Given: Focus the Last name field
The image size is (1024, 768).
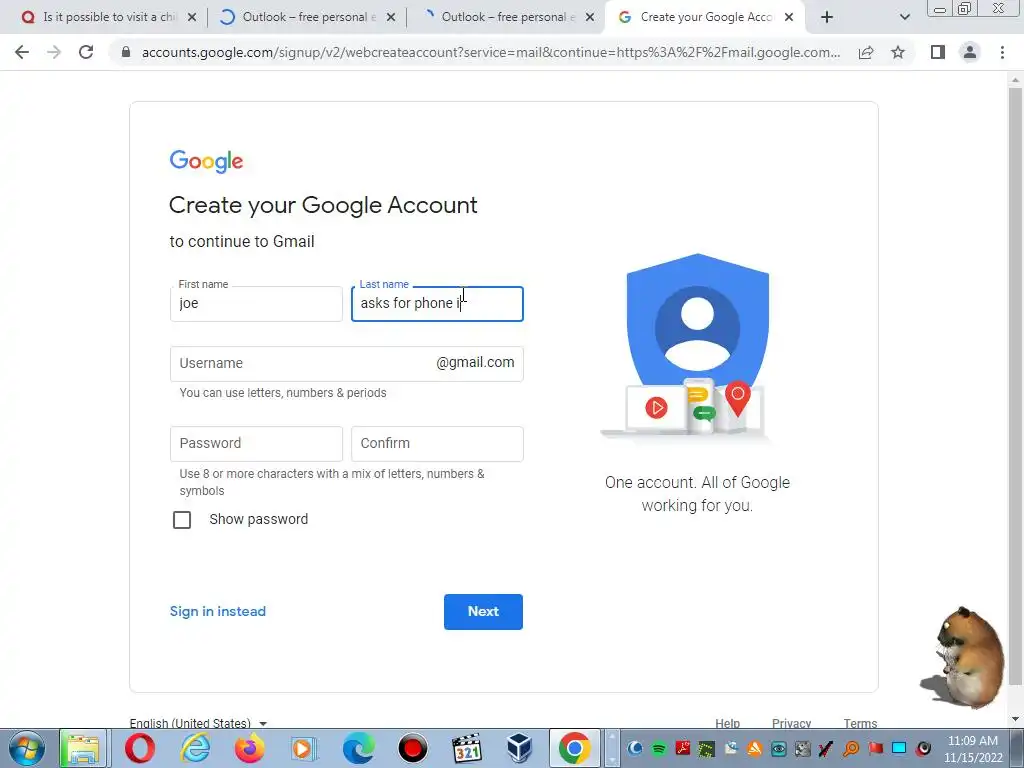Looking at the screenshot, I should (x=438, y=304).
